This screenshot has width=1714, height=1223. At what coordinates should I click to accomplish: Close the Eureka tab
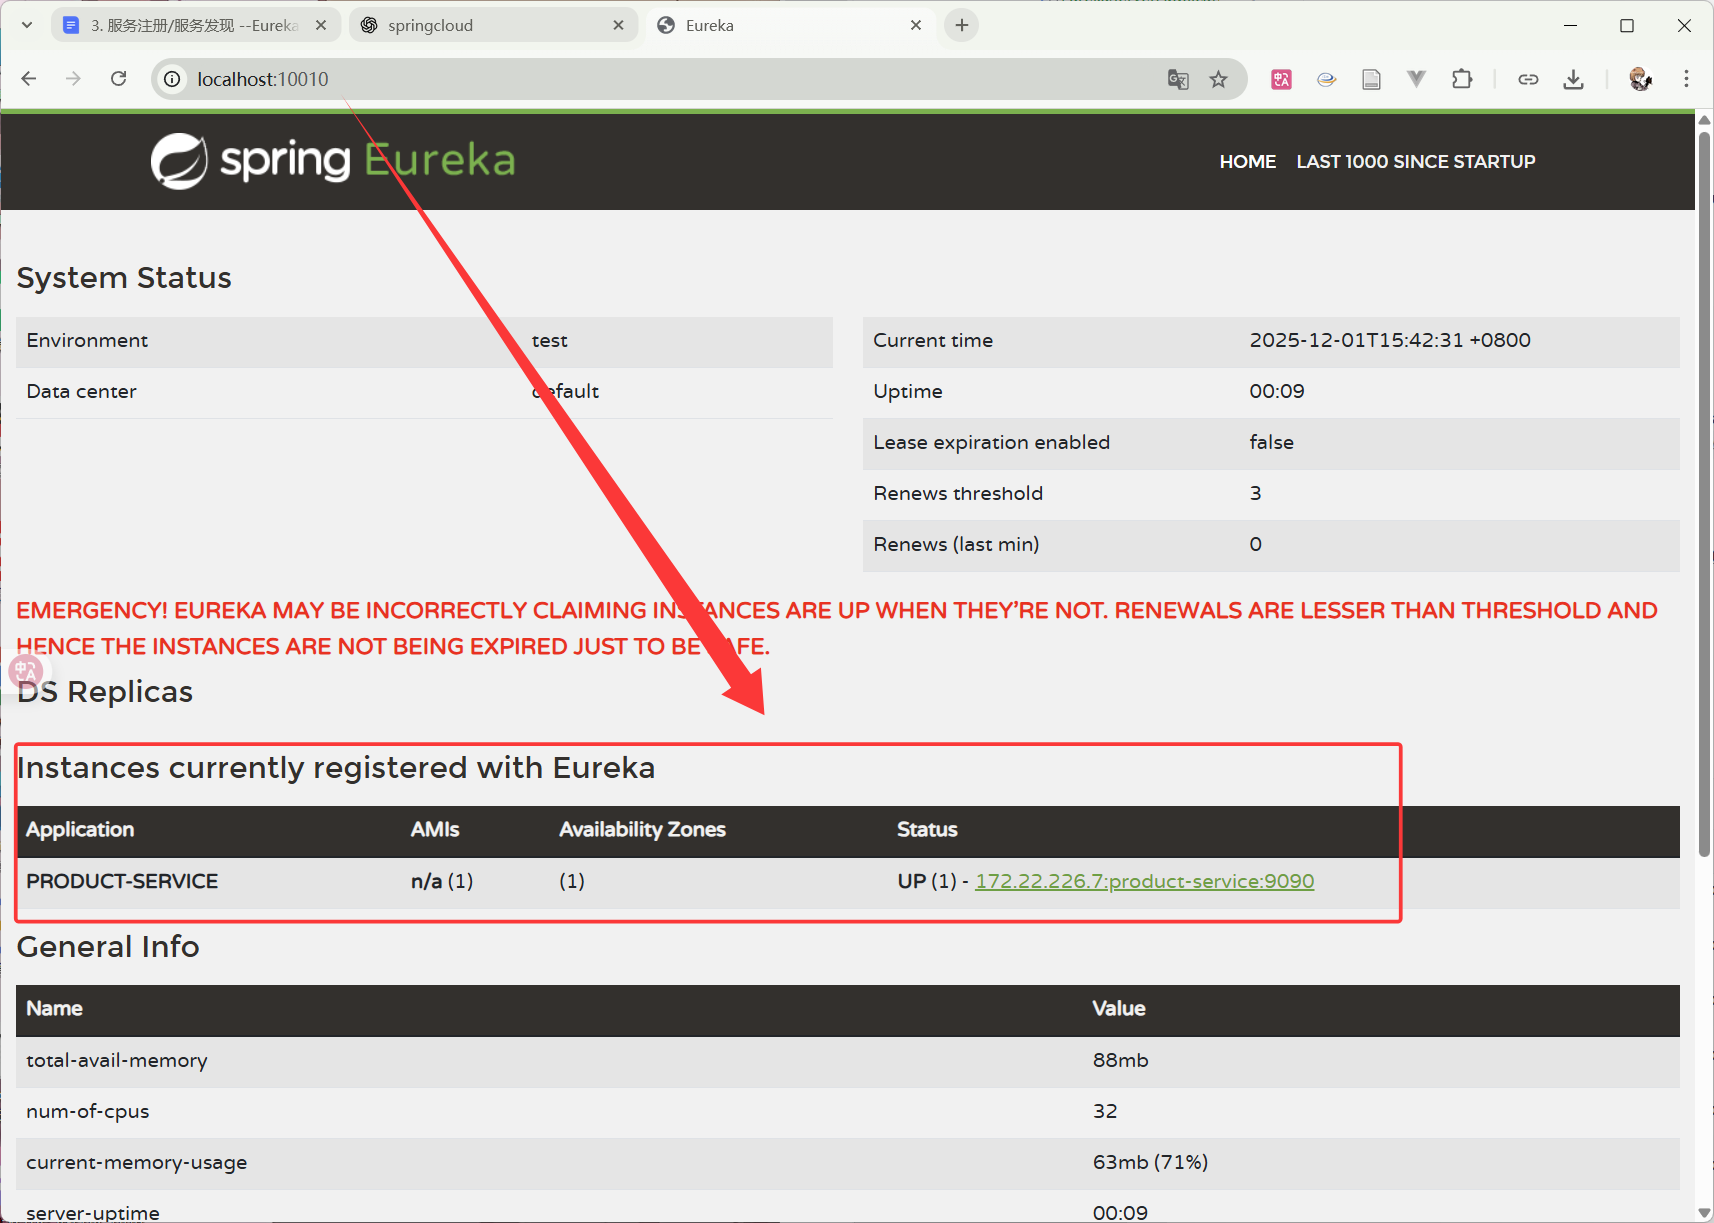click(x=915, y=25)
